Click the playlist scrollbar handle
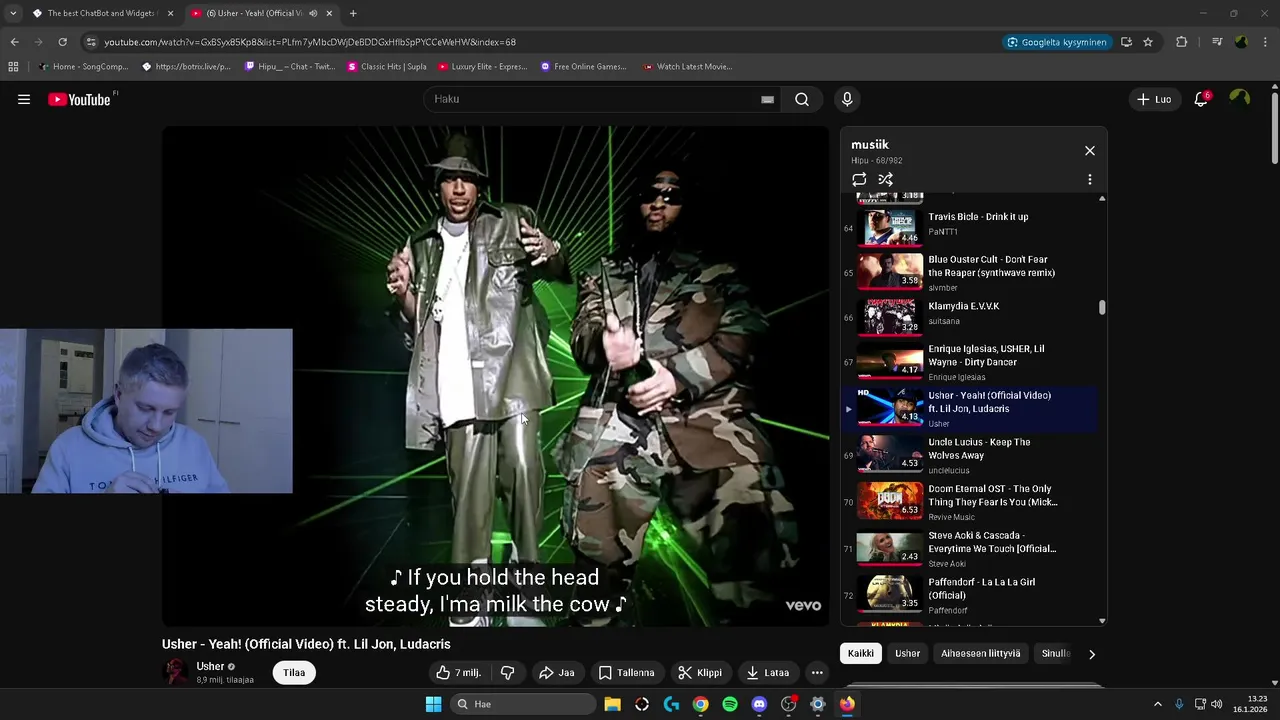 click(x=1102, y=307)
